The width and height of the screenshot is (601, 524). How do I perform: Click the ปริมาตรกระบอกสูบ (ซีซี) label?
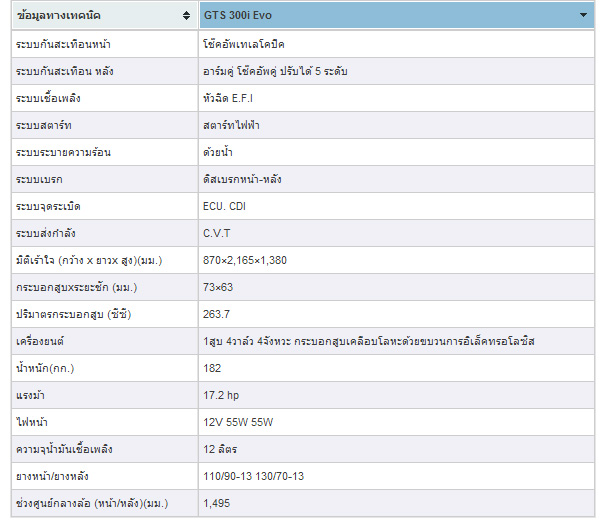coord(74,315)
